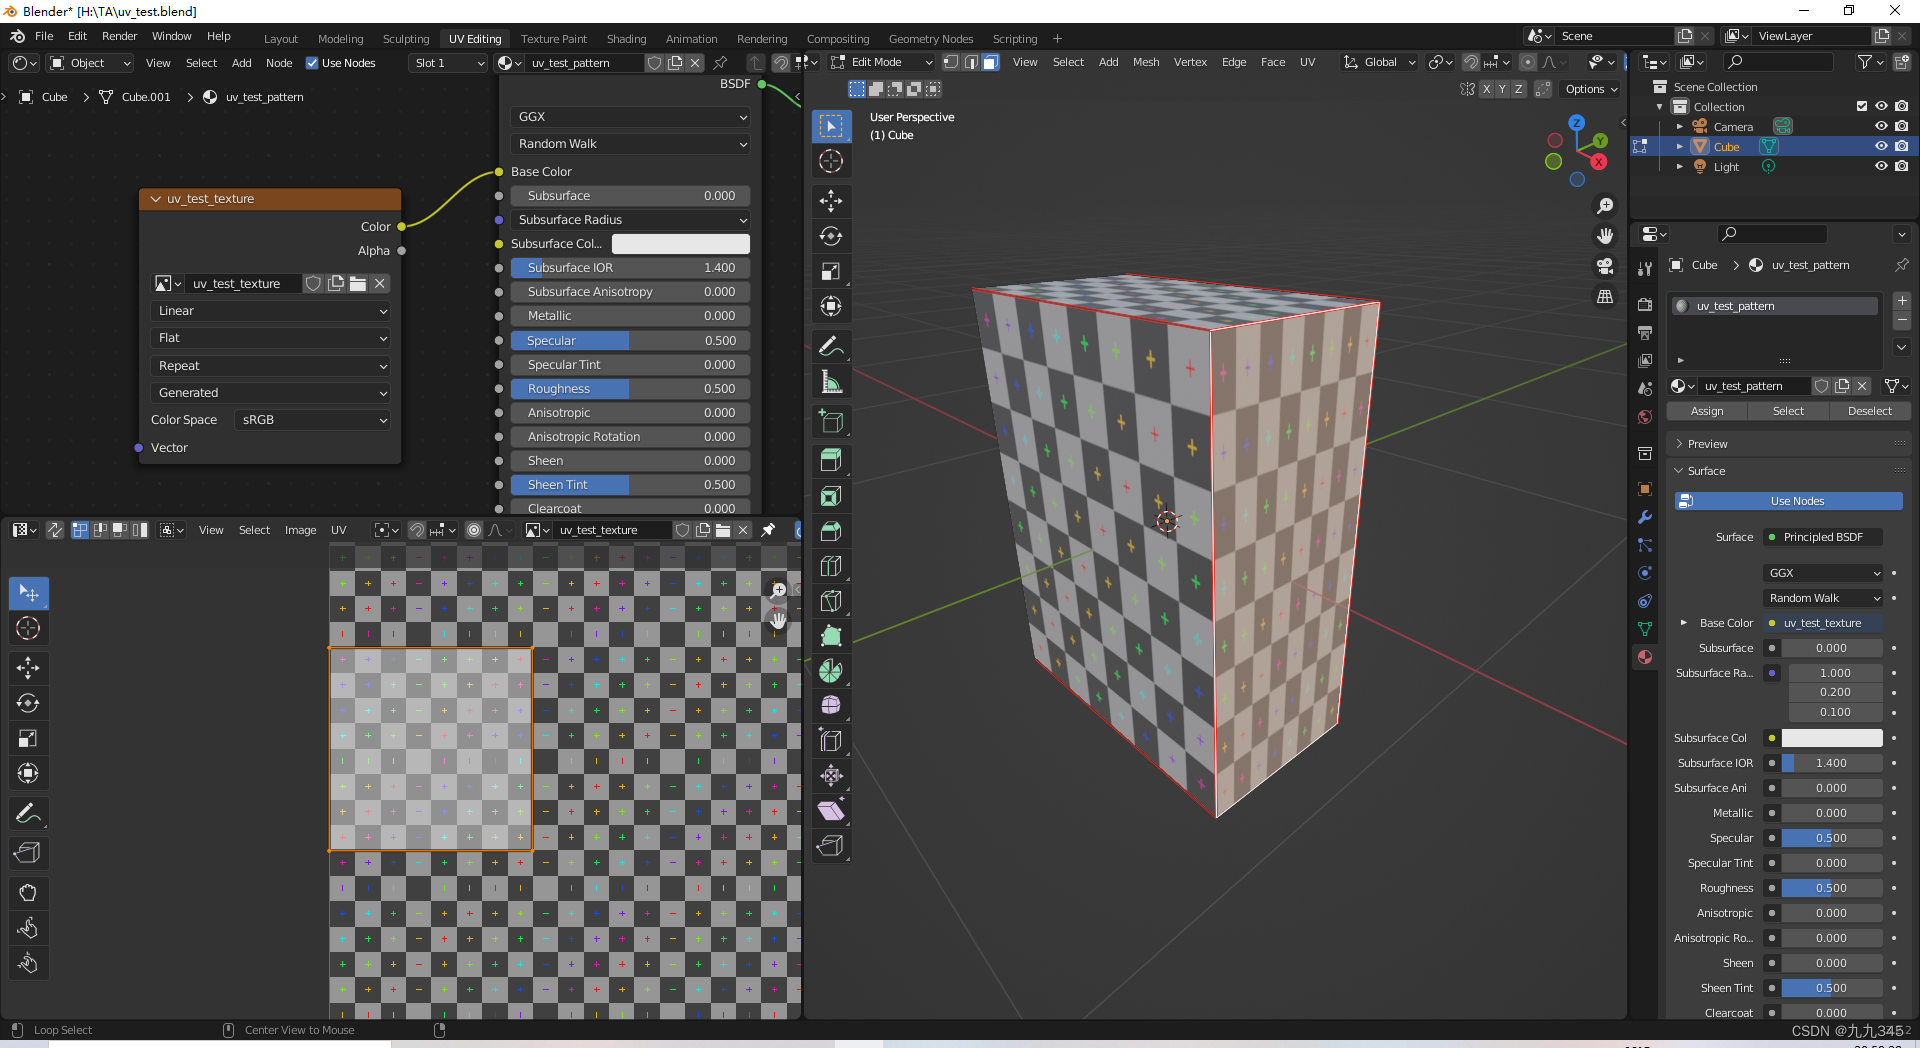This screenshot has height=1048, width=1920.
Task: Click the Deselect button
Action: pyautogui.click(x=1869, y=411)
